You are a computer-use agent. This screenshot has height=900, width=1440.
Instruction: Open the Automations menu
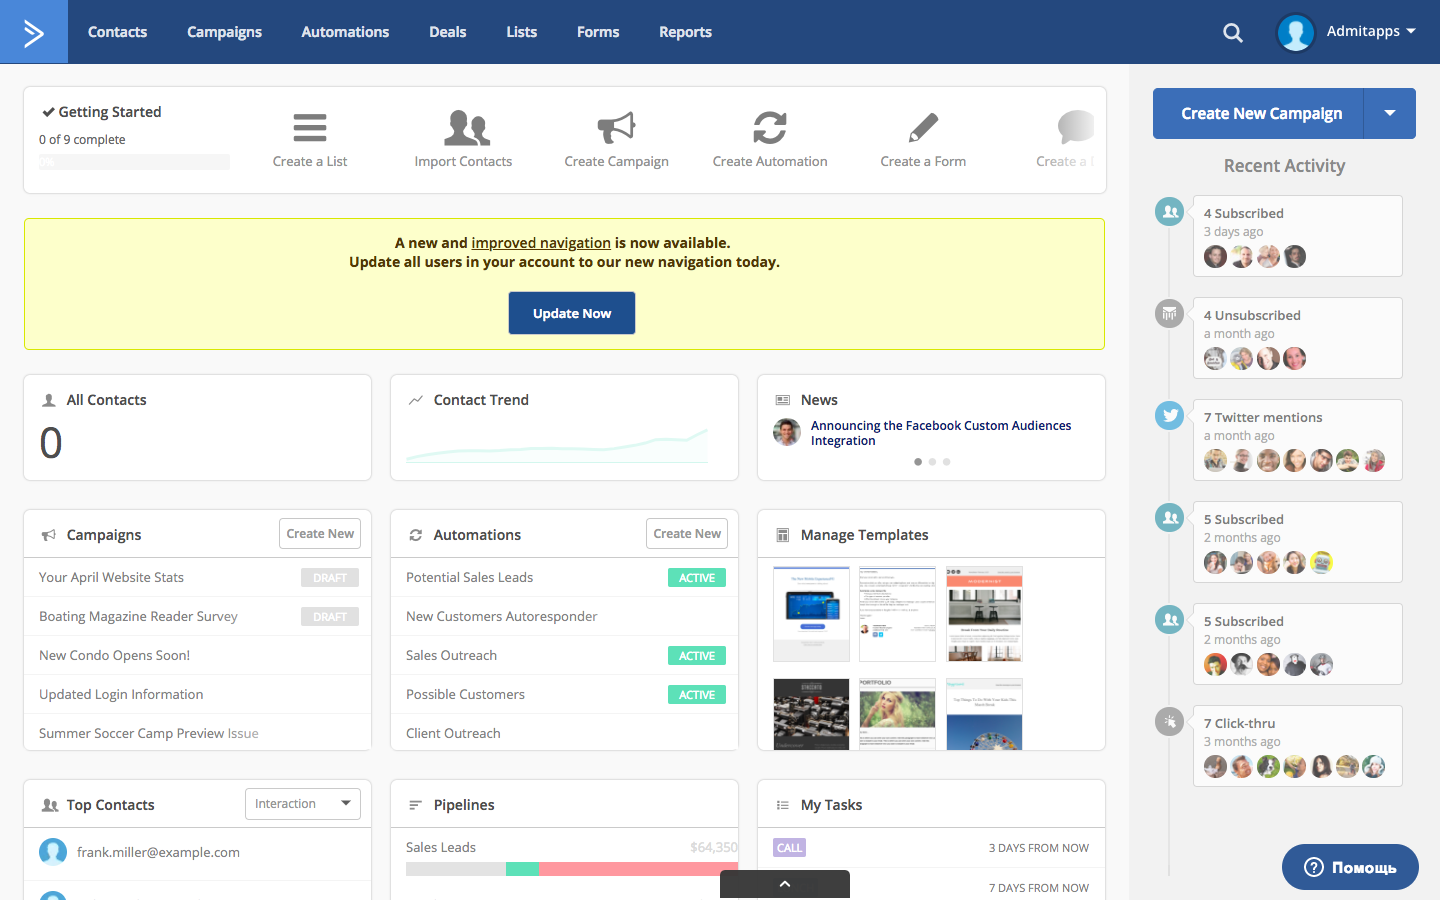[345, 32]
